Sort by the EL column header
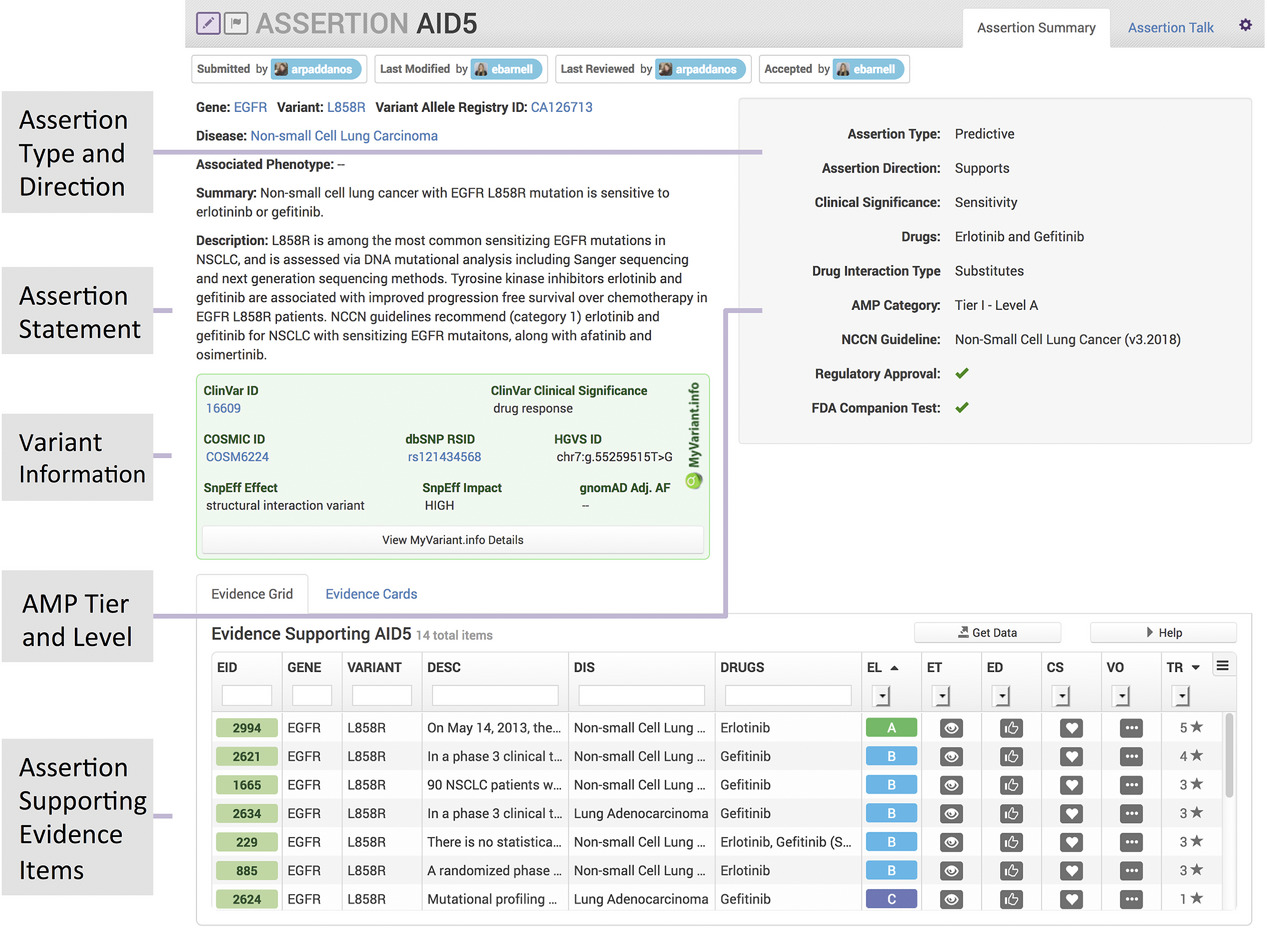Image resolution: width=1267 pixels, height=928 pixels. pos(882,667)
